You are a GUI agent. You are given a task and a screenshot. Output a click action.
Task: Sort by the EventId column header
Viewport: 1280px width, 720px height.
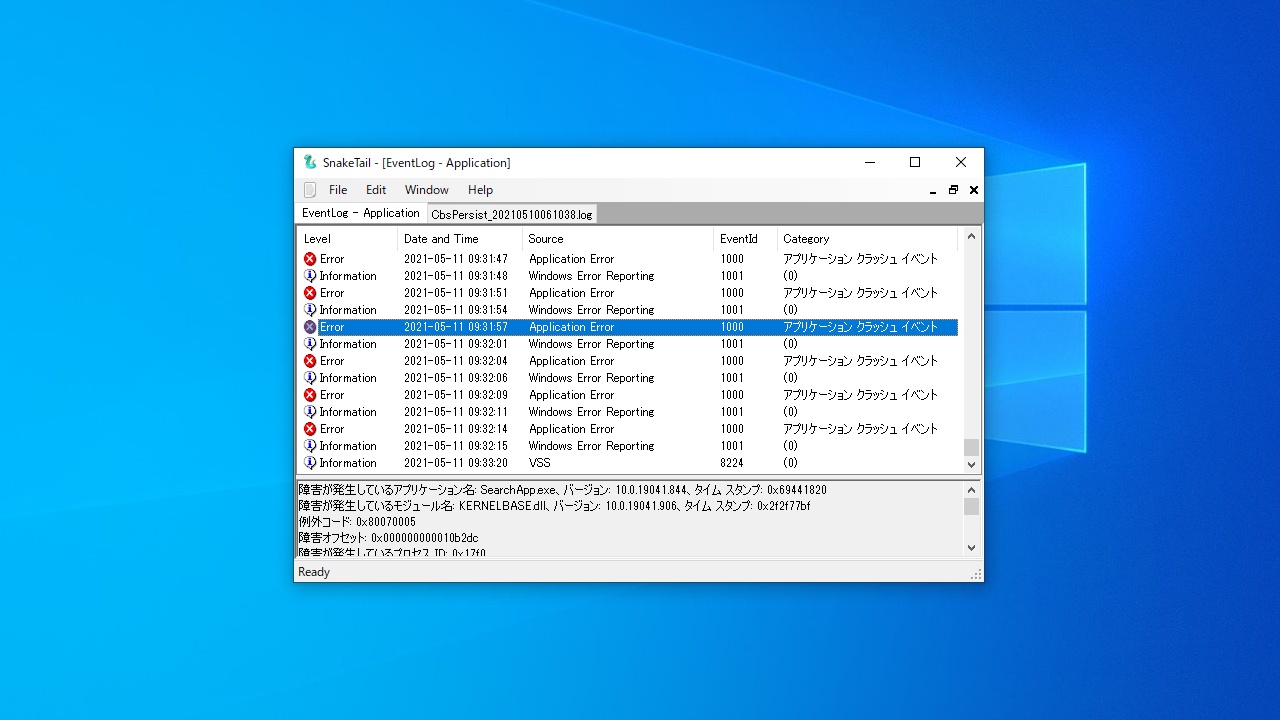[x=746, y=239]
